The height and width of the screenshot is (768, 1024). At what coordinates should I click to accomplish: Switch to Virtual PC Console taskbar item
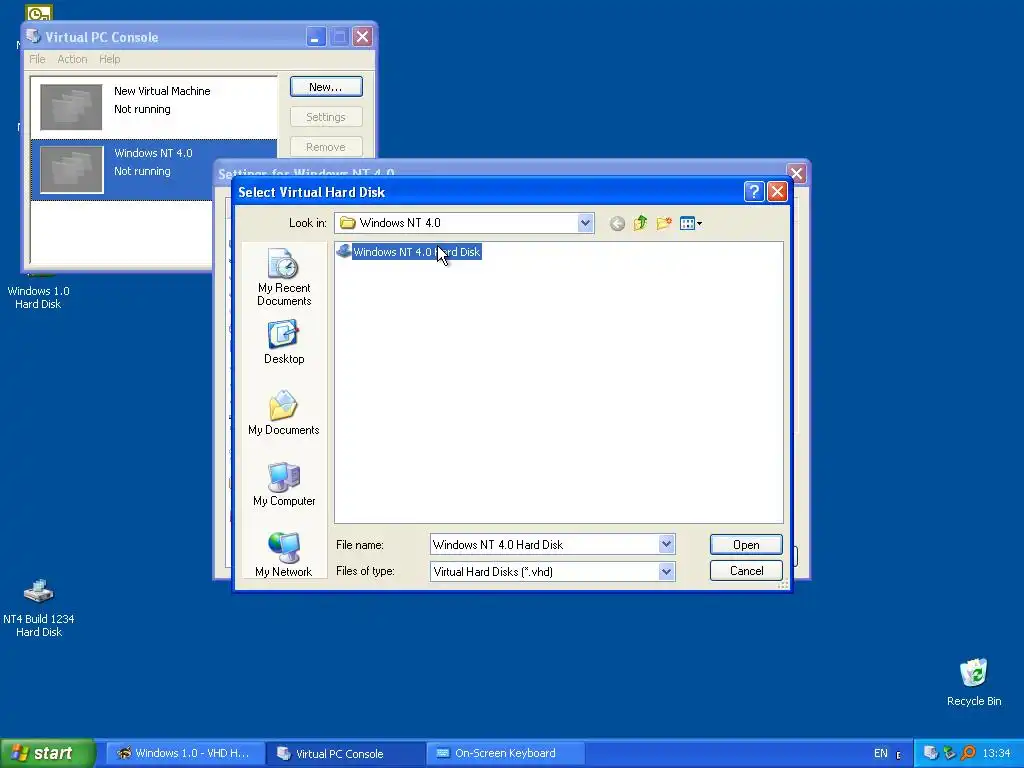point(346,753)
